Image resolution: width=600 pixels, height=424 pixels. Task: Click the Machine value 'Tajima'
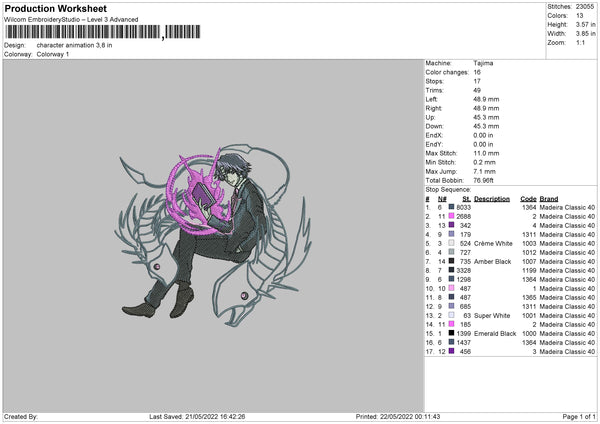(483, 63)
